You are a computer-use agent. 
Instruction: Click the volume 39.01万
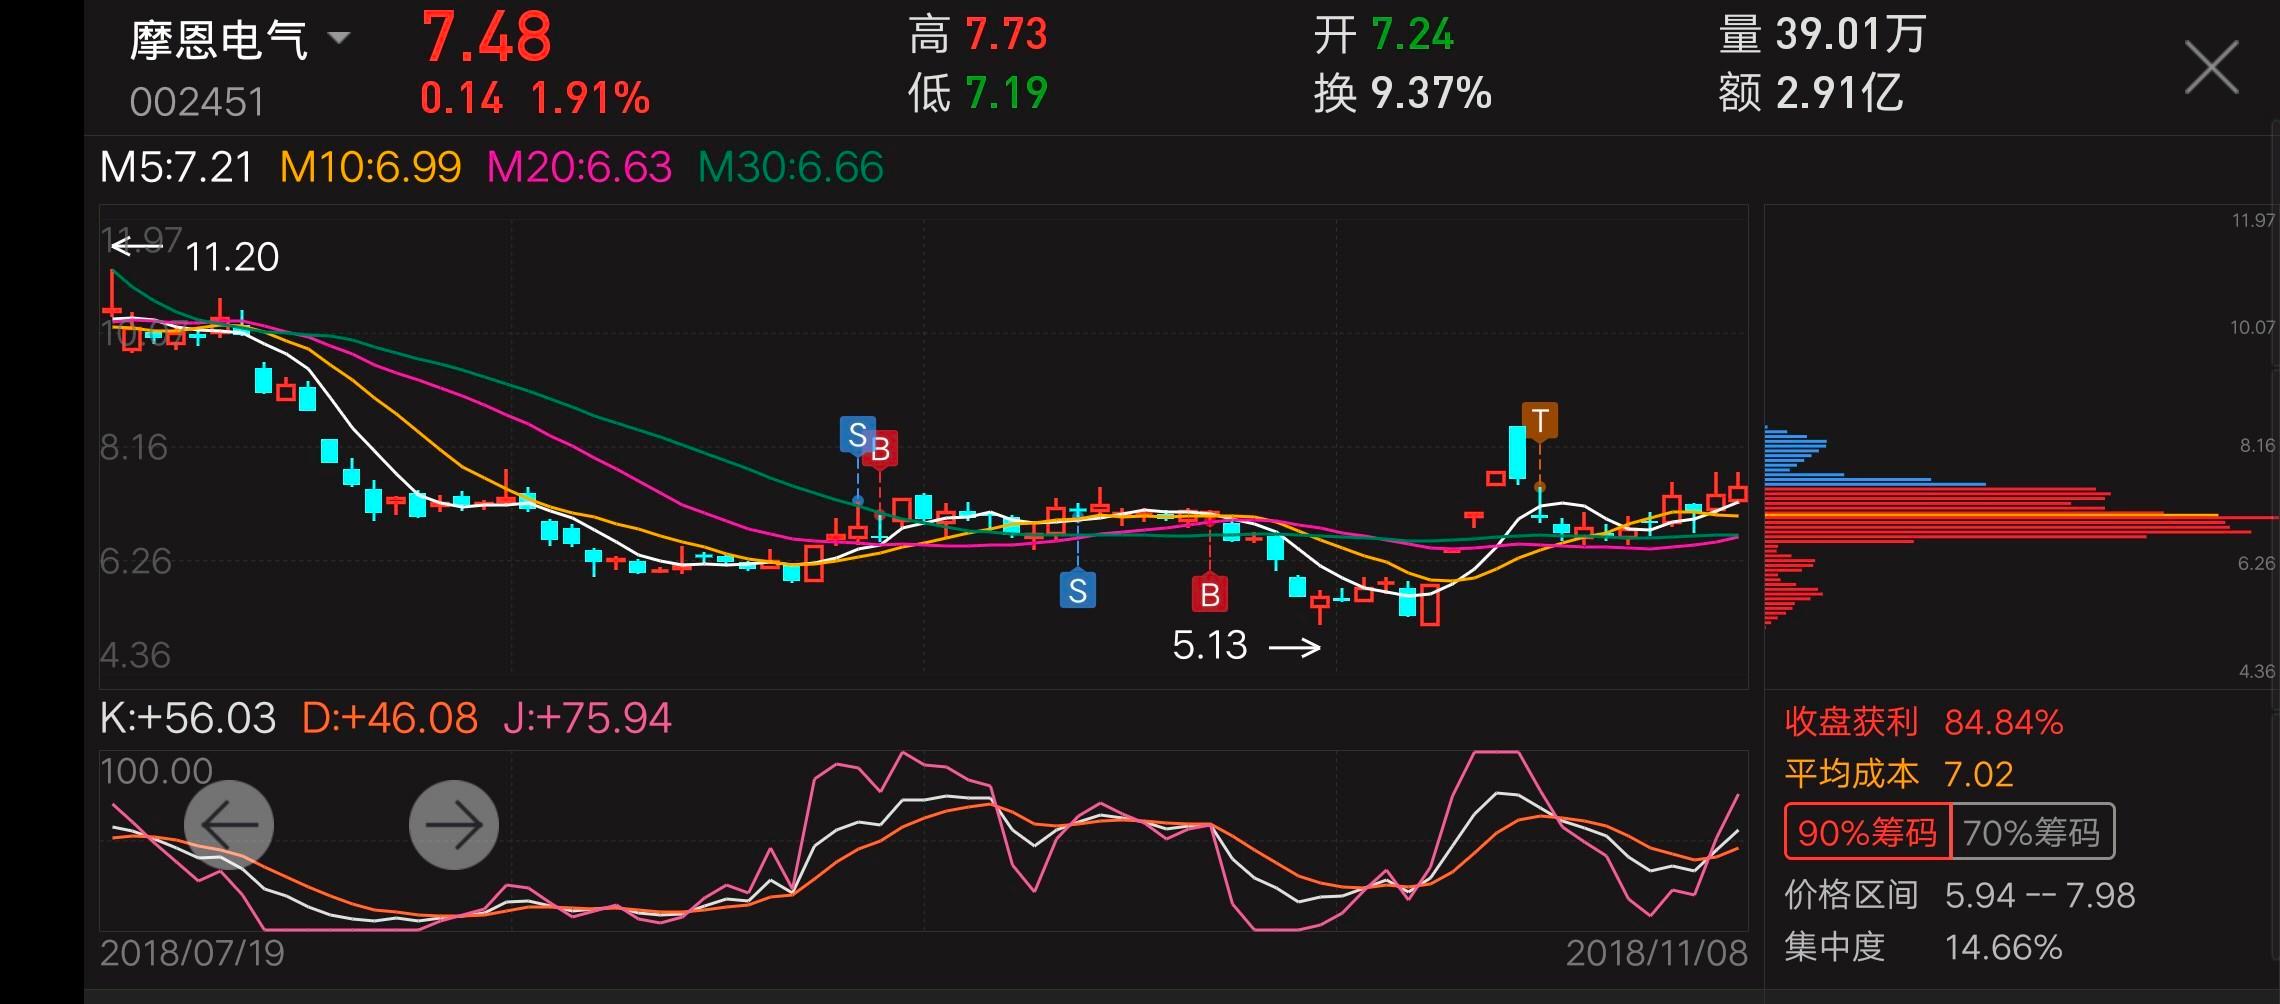pyautogui.click(x=1850, y=35)
